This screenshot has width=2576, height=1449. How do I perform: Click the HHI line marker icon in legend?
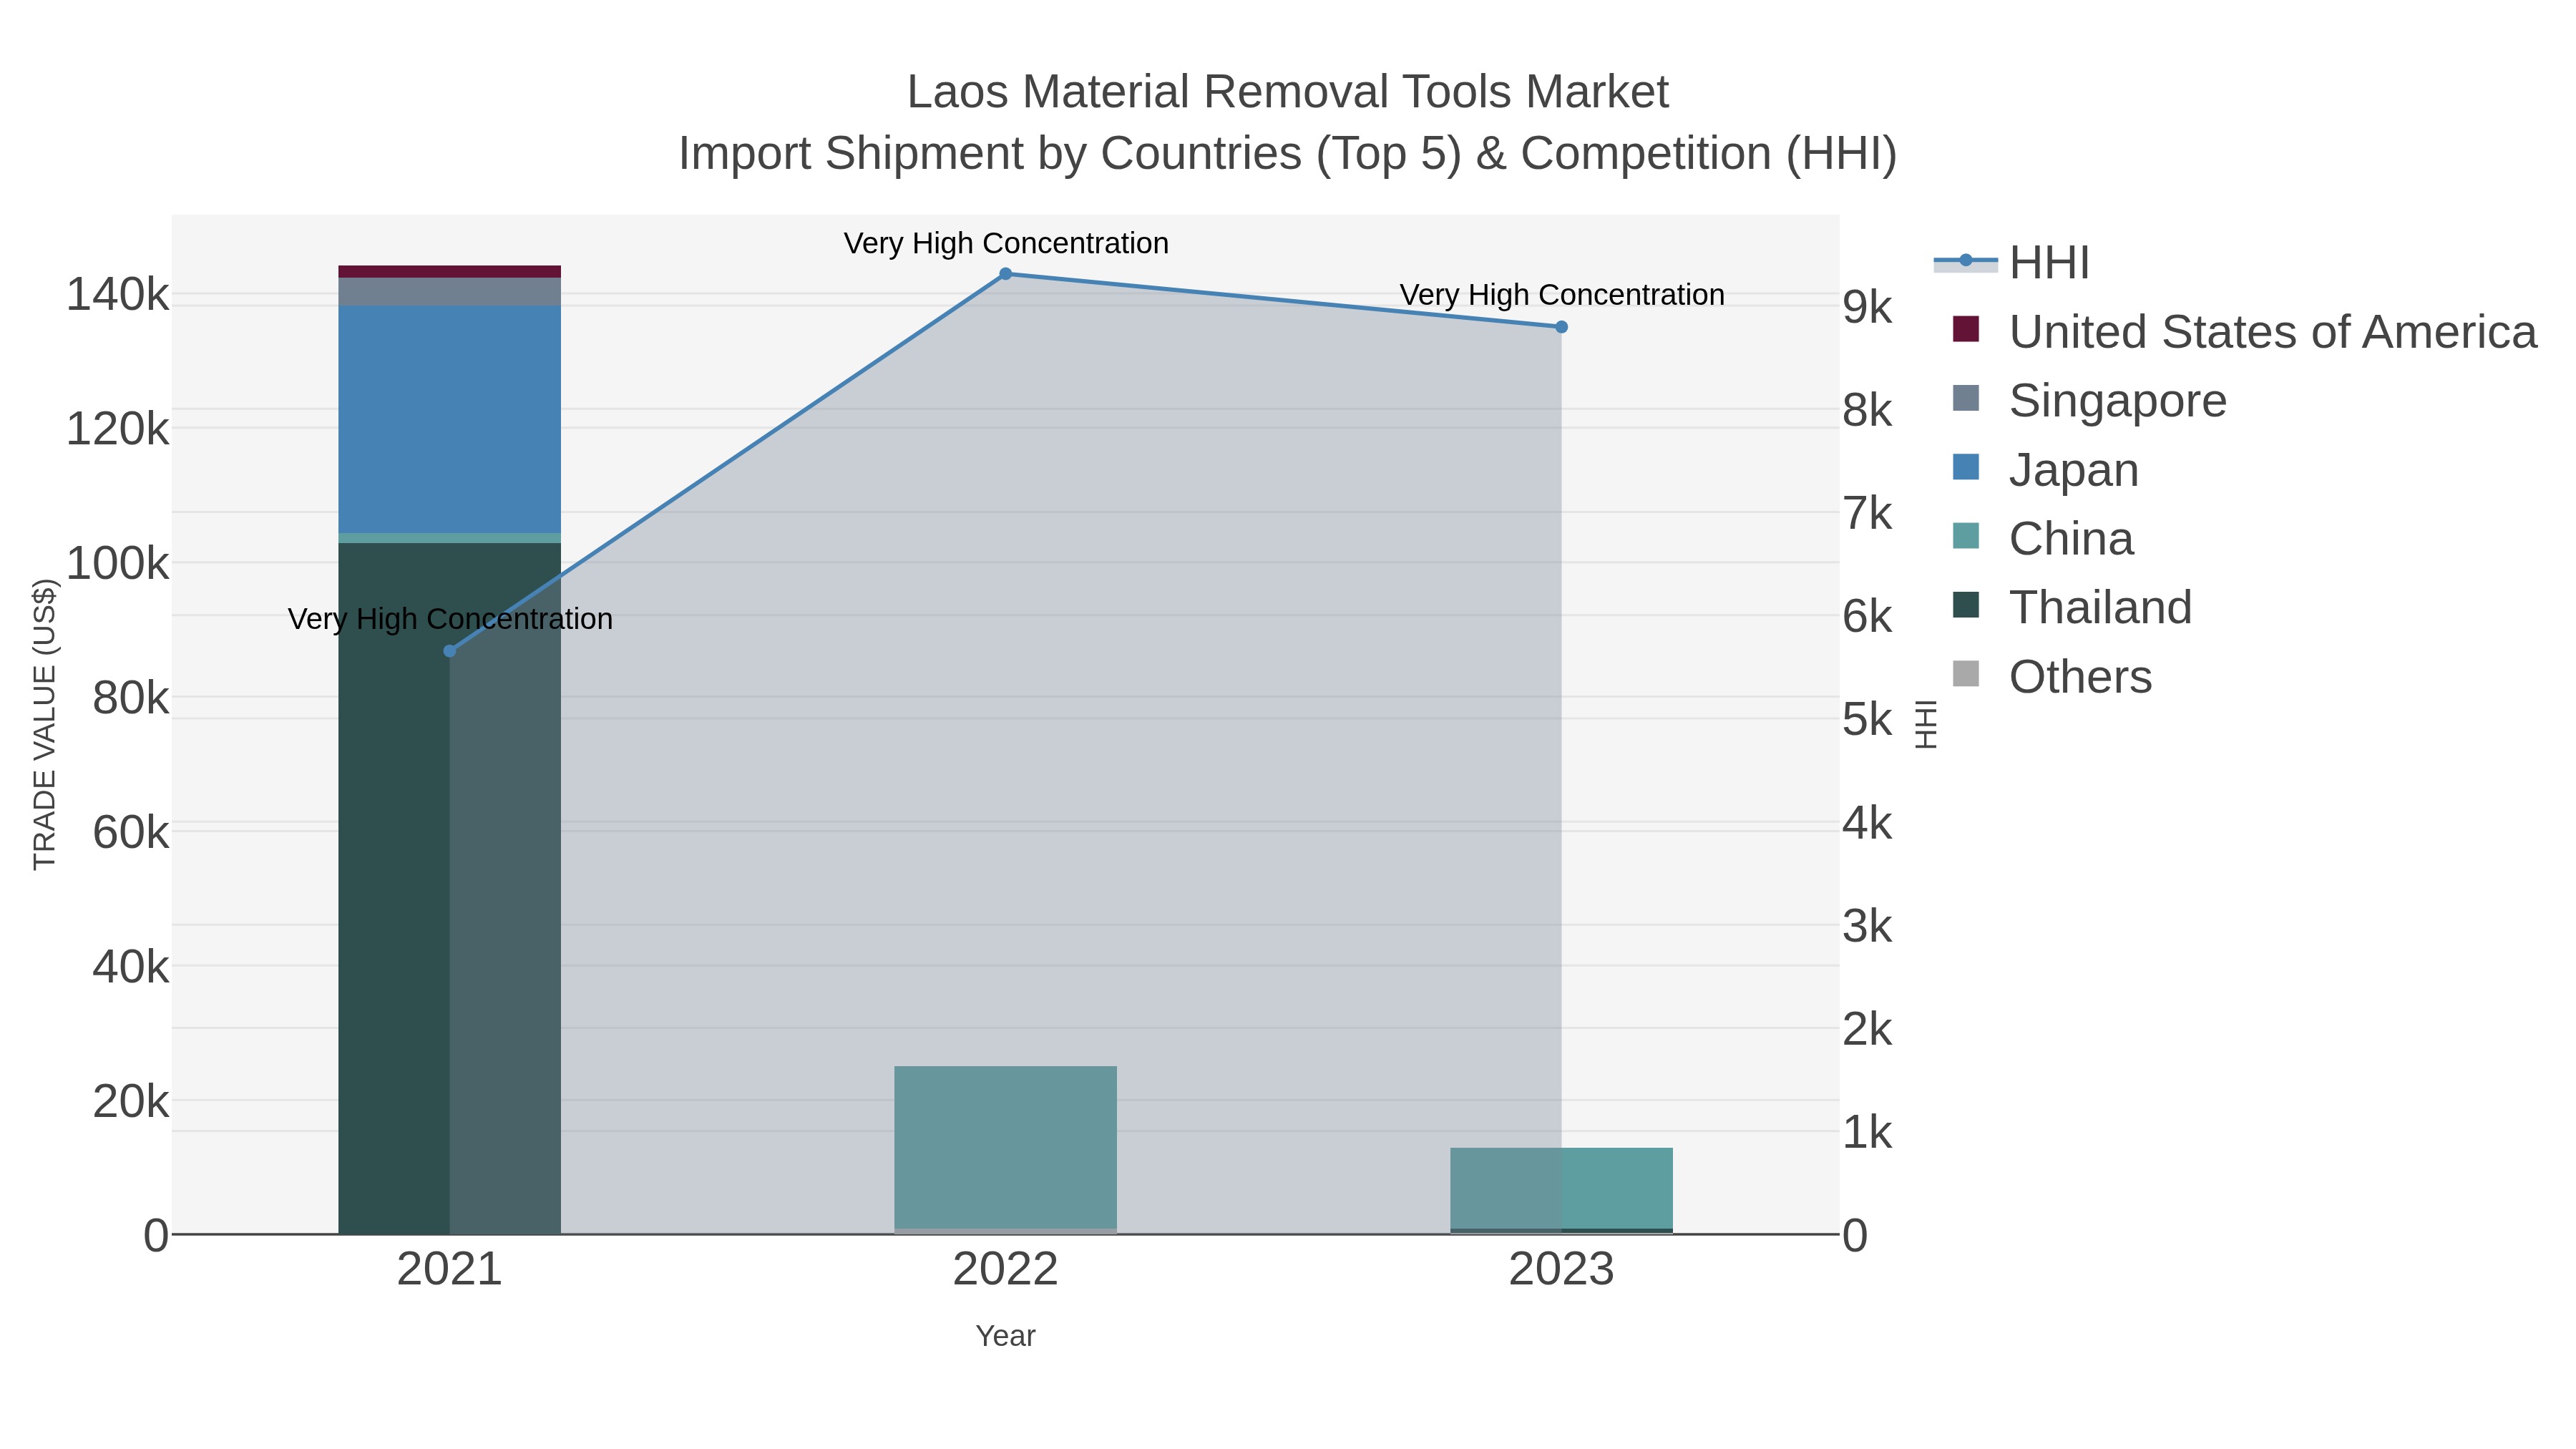coord(1965,261)
